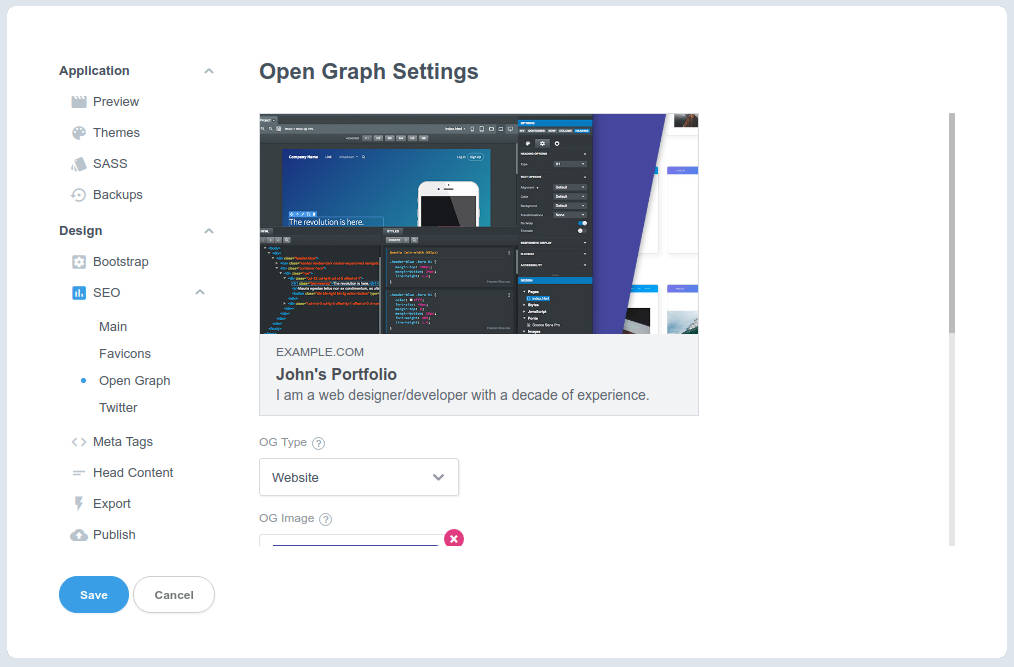Remove the OG Image with the red X

pos(454,538)
